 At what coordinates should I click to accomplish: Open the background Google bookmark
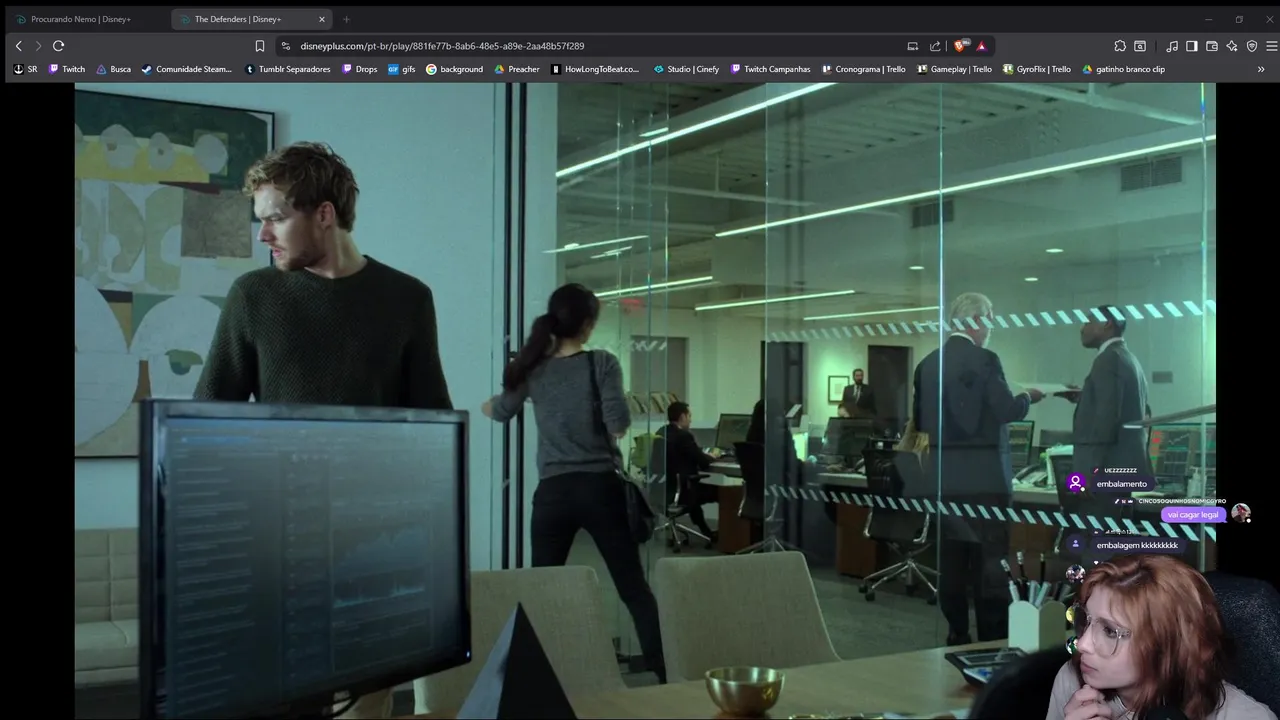coord(454,69)
